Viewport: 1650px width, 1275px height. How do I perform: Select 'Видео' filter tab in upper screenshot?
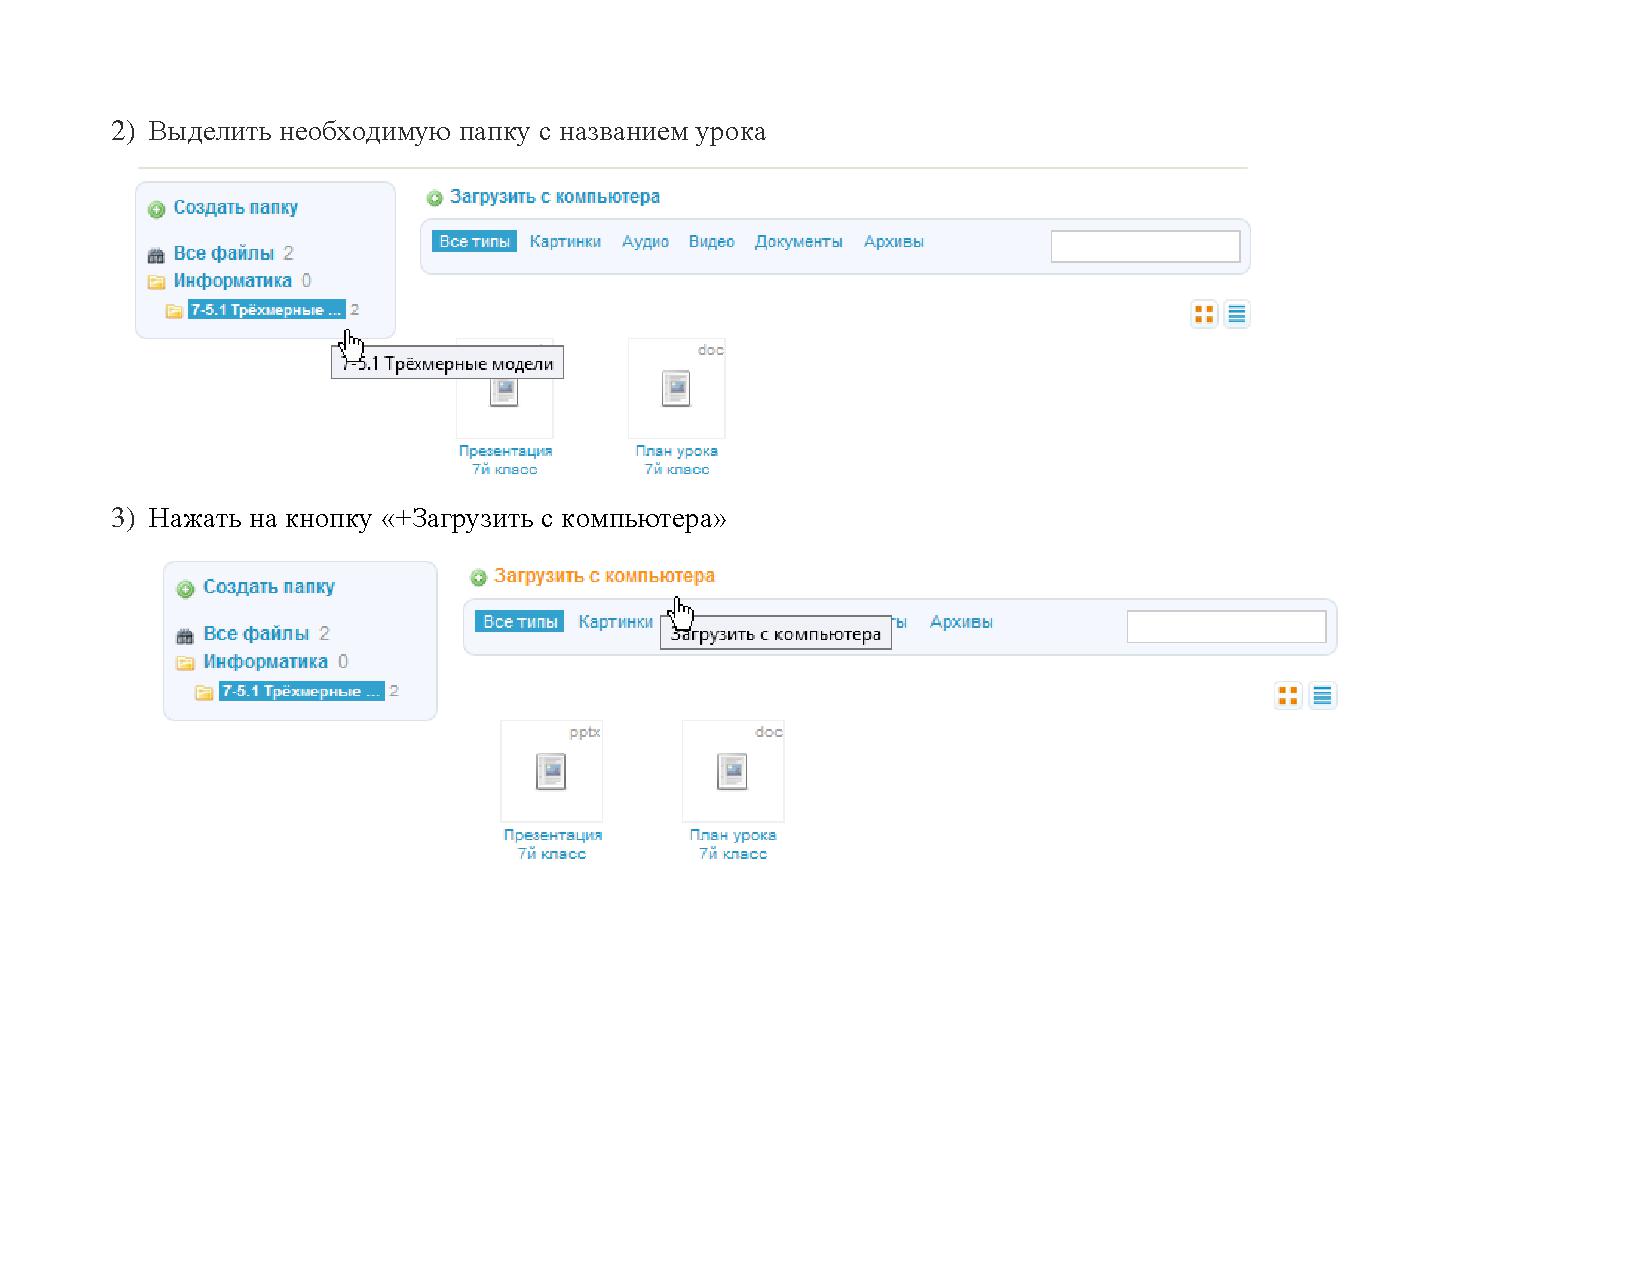click(712, 242)
